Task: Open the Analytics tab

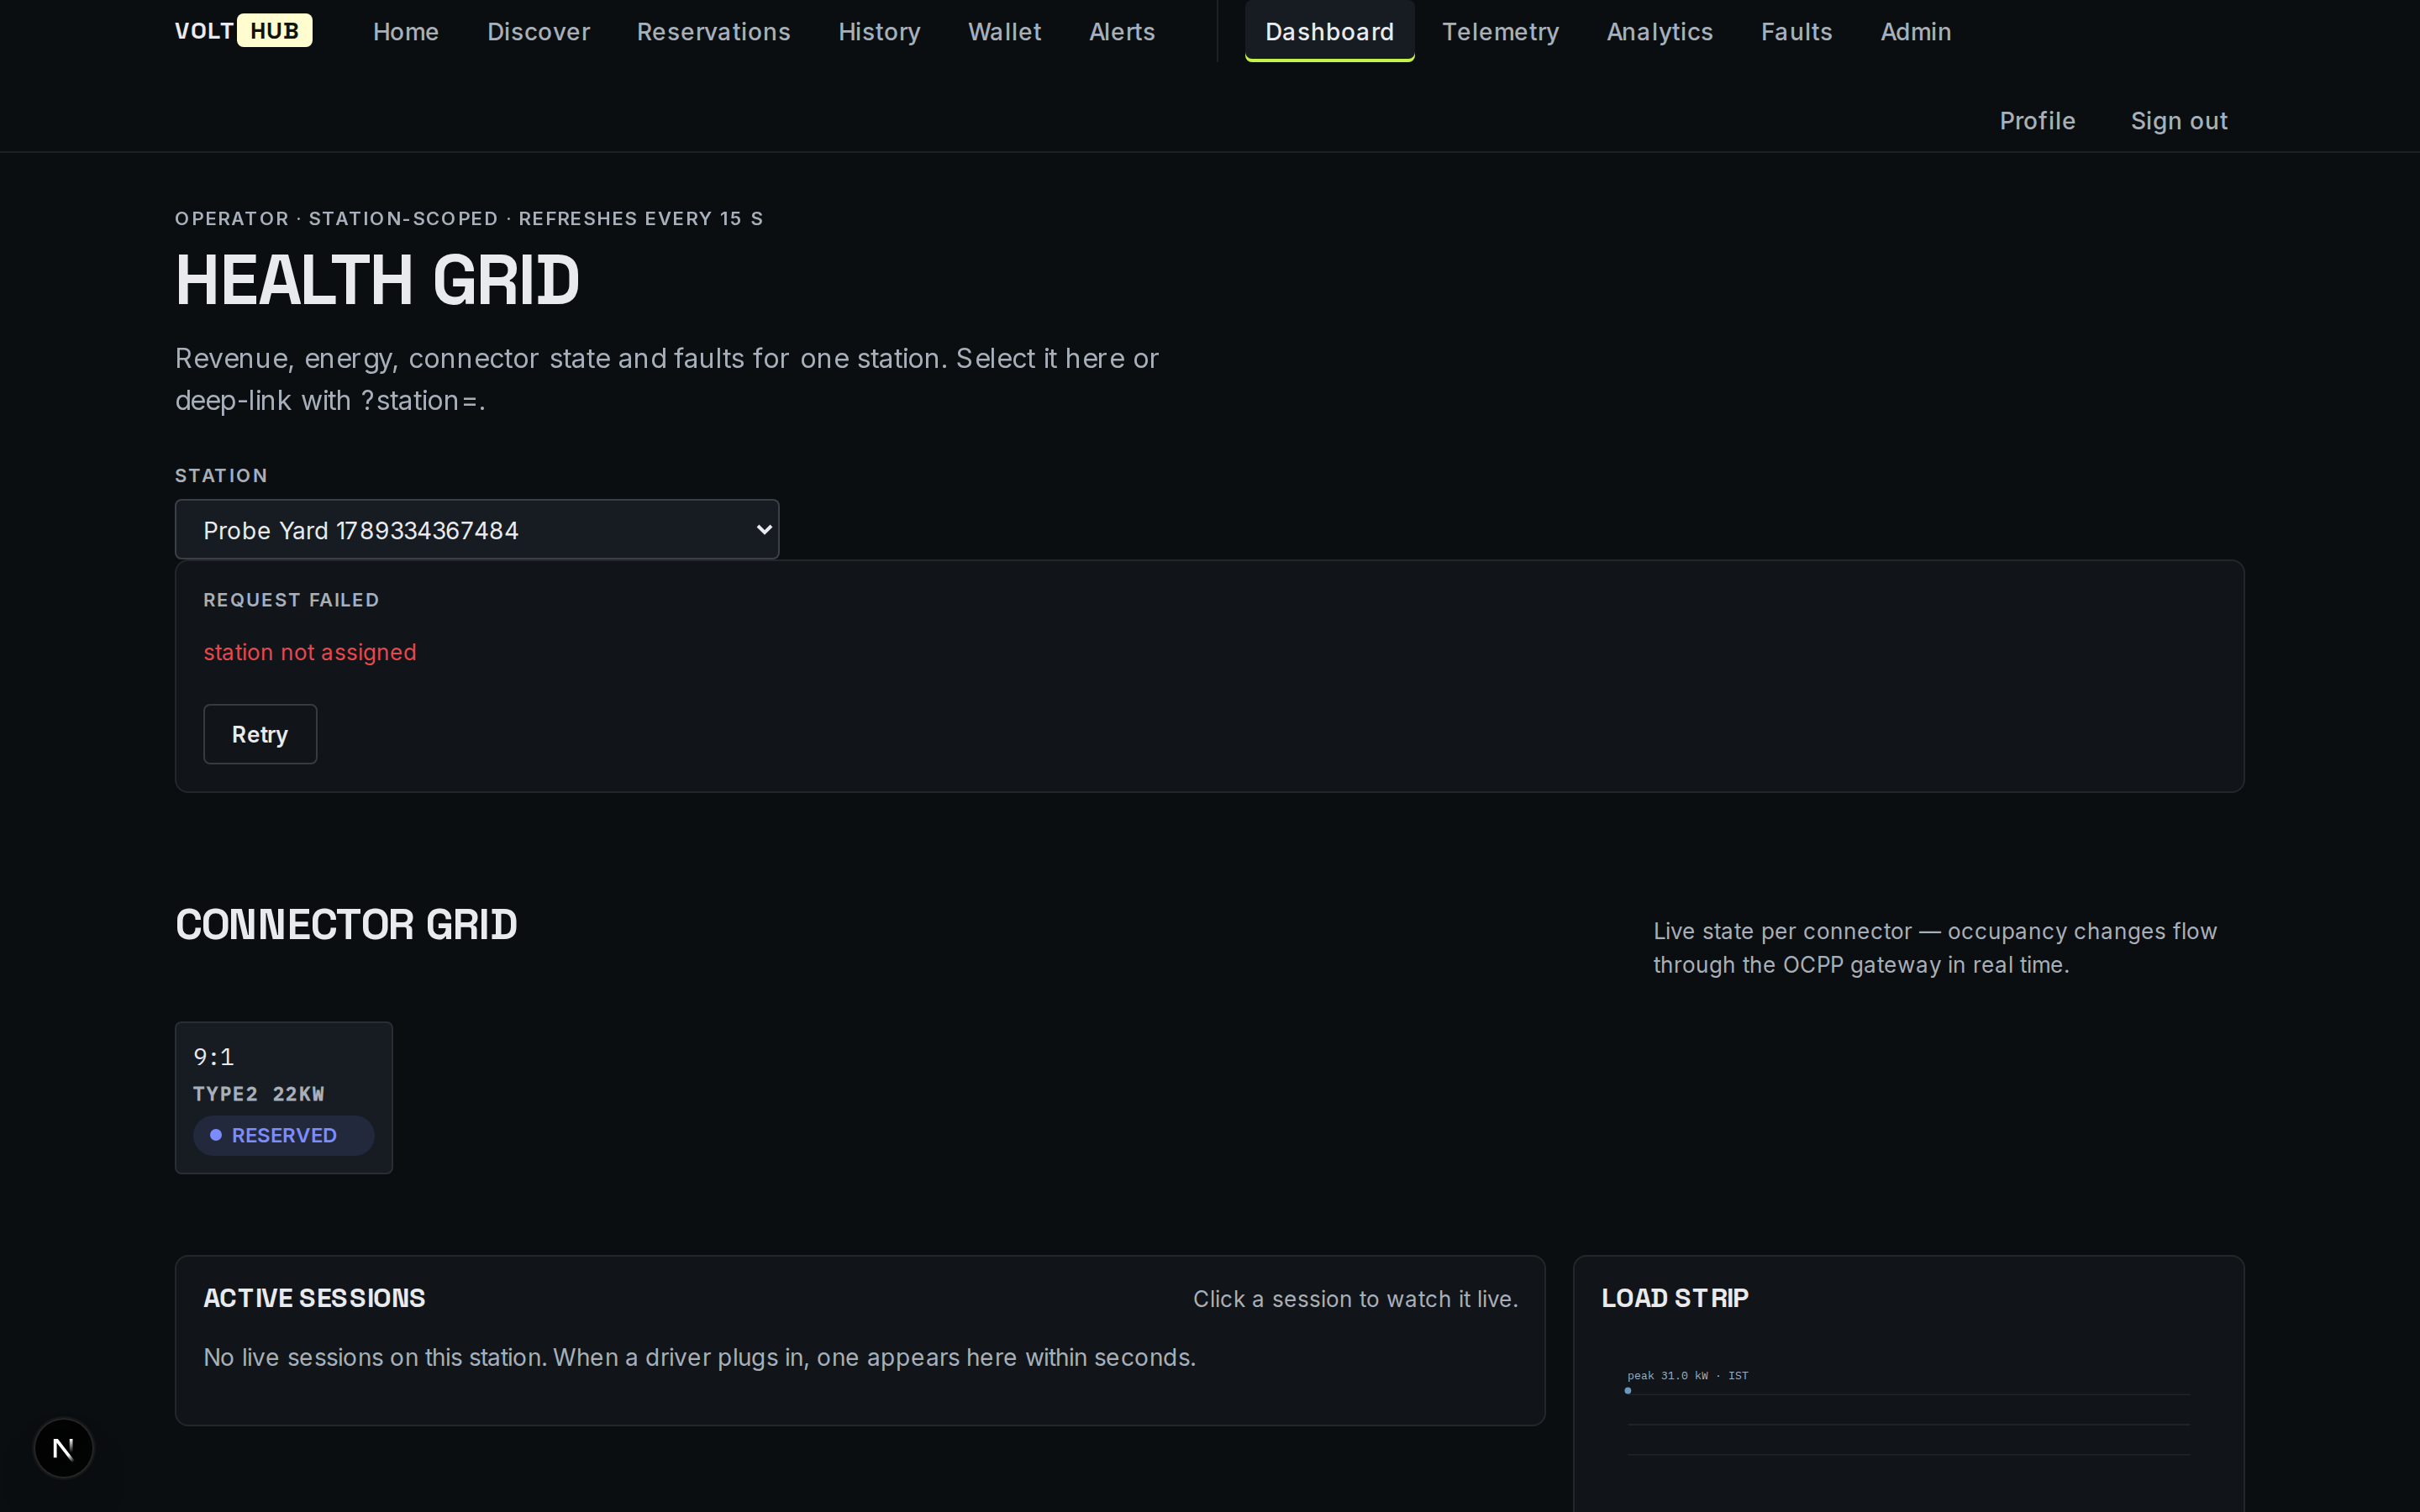Action: pos(1659,32)
